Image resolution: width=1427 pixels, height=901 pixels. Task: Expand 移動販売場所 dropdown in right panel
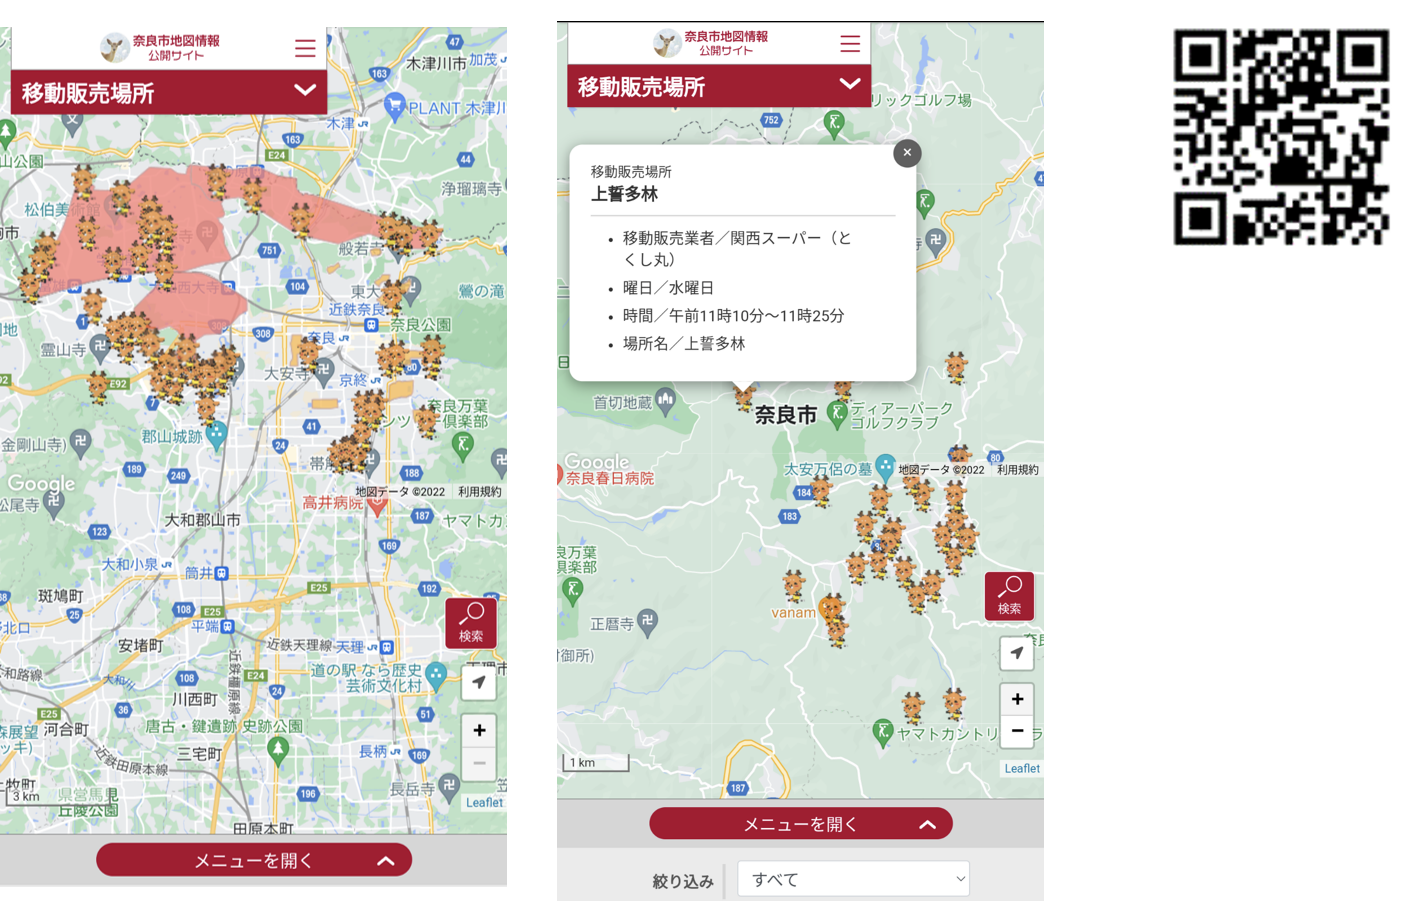[x=850, y=84]
